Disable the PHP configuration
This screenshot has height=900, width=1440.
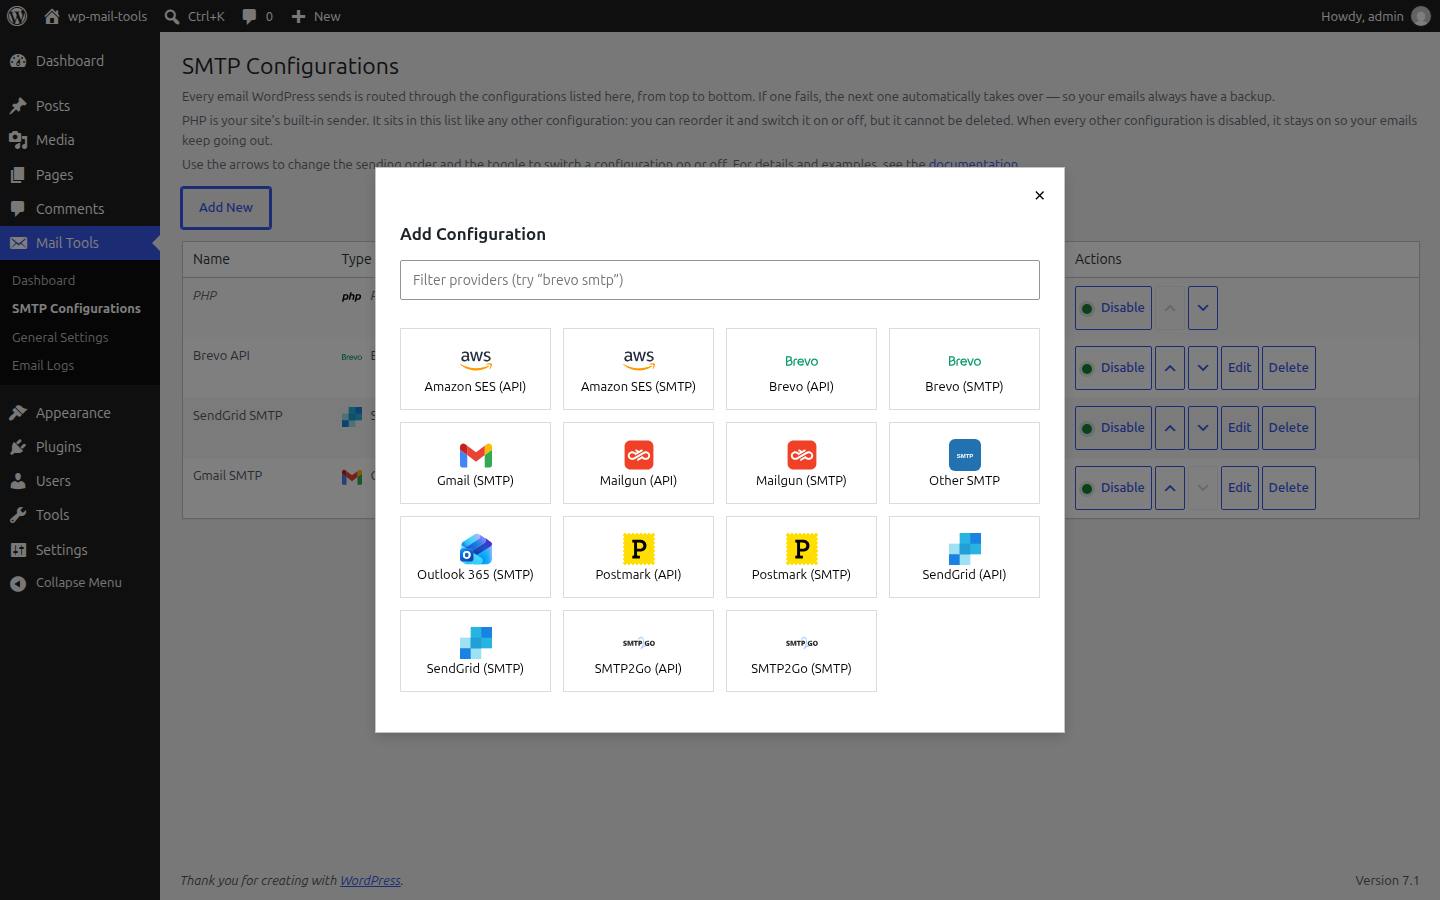[1113, 308]
